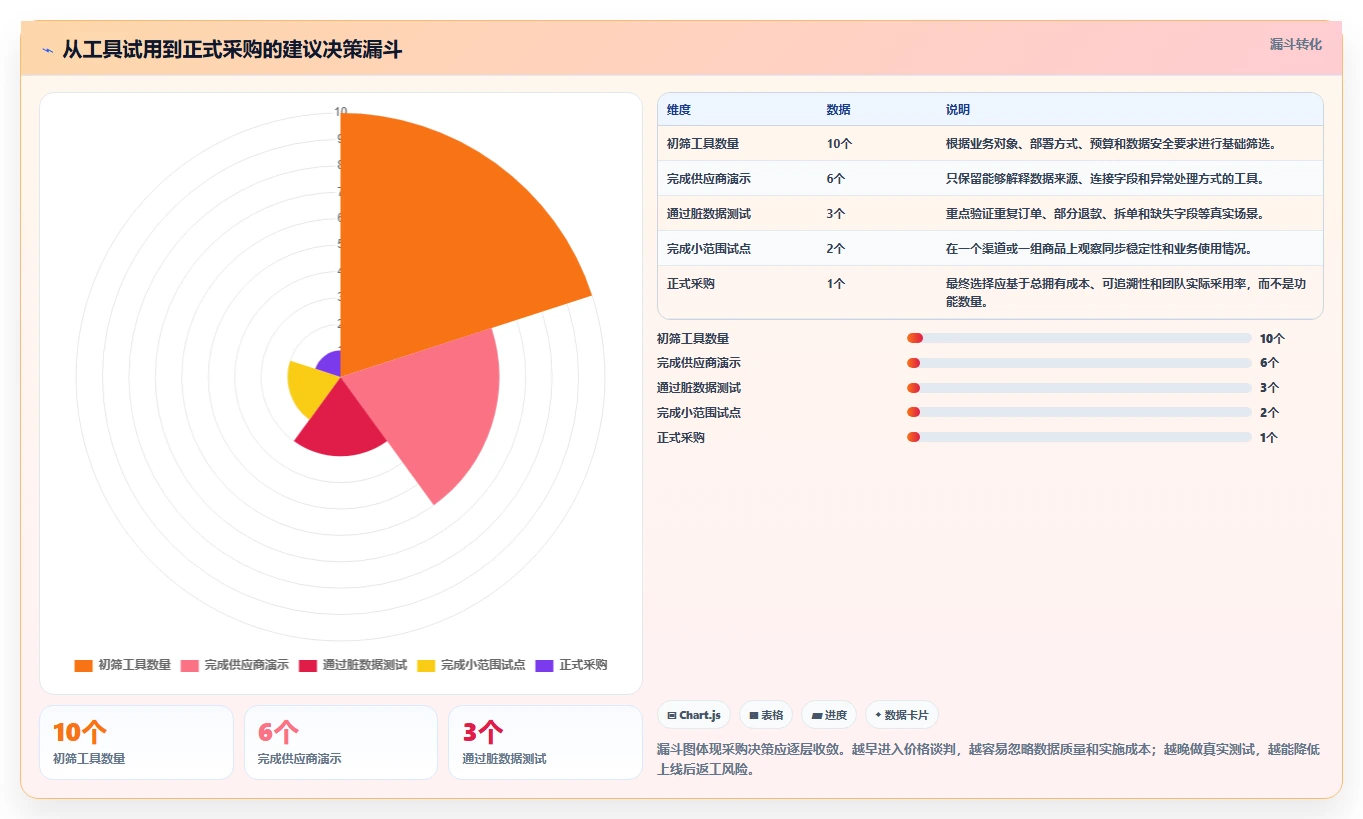Click the 3个 value in the table
Screen dimensions: 1363x819
click(x=836, y=214)
